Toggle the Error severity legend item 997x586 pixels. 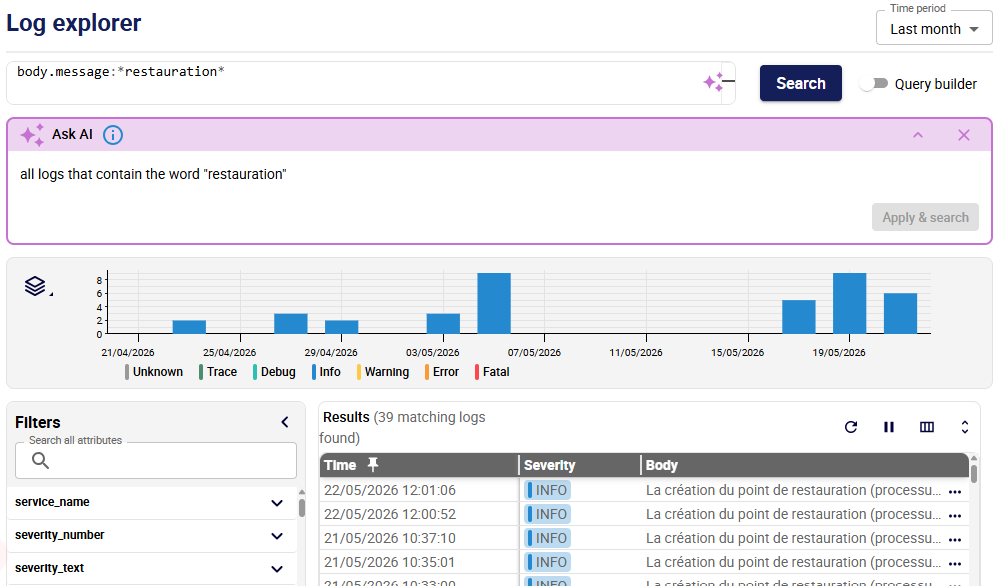pos(442,372)
